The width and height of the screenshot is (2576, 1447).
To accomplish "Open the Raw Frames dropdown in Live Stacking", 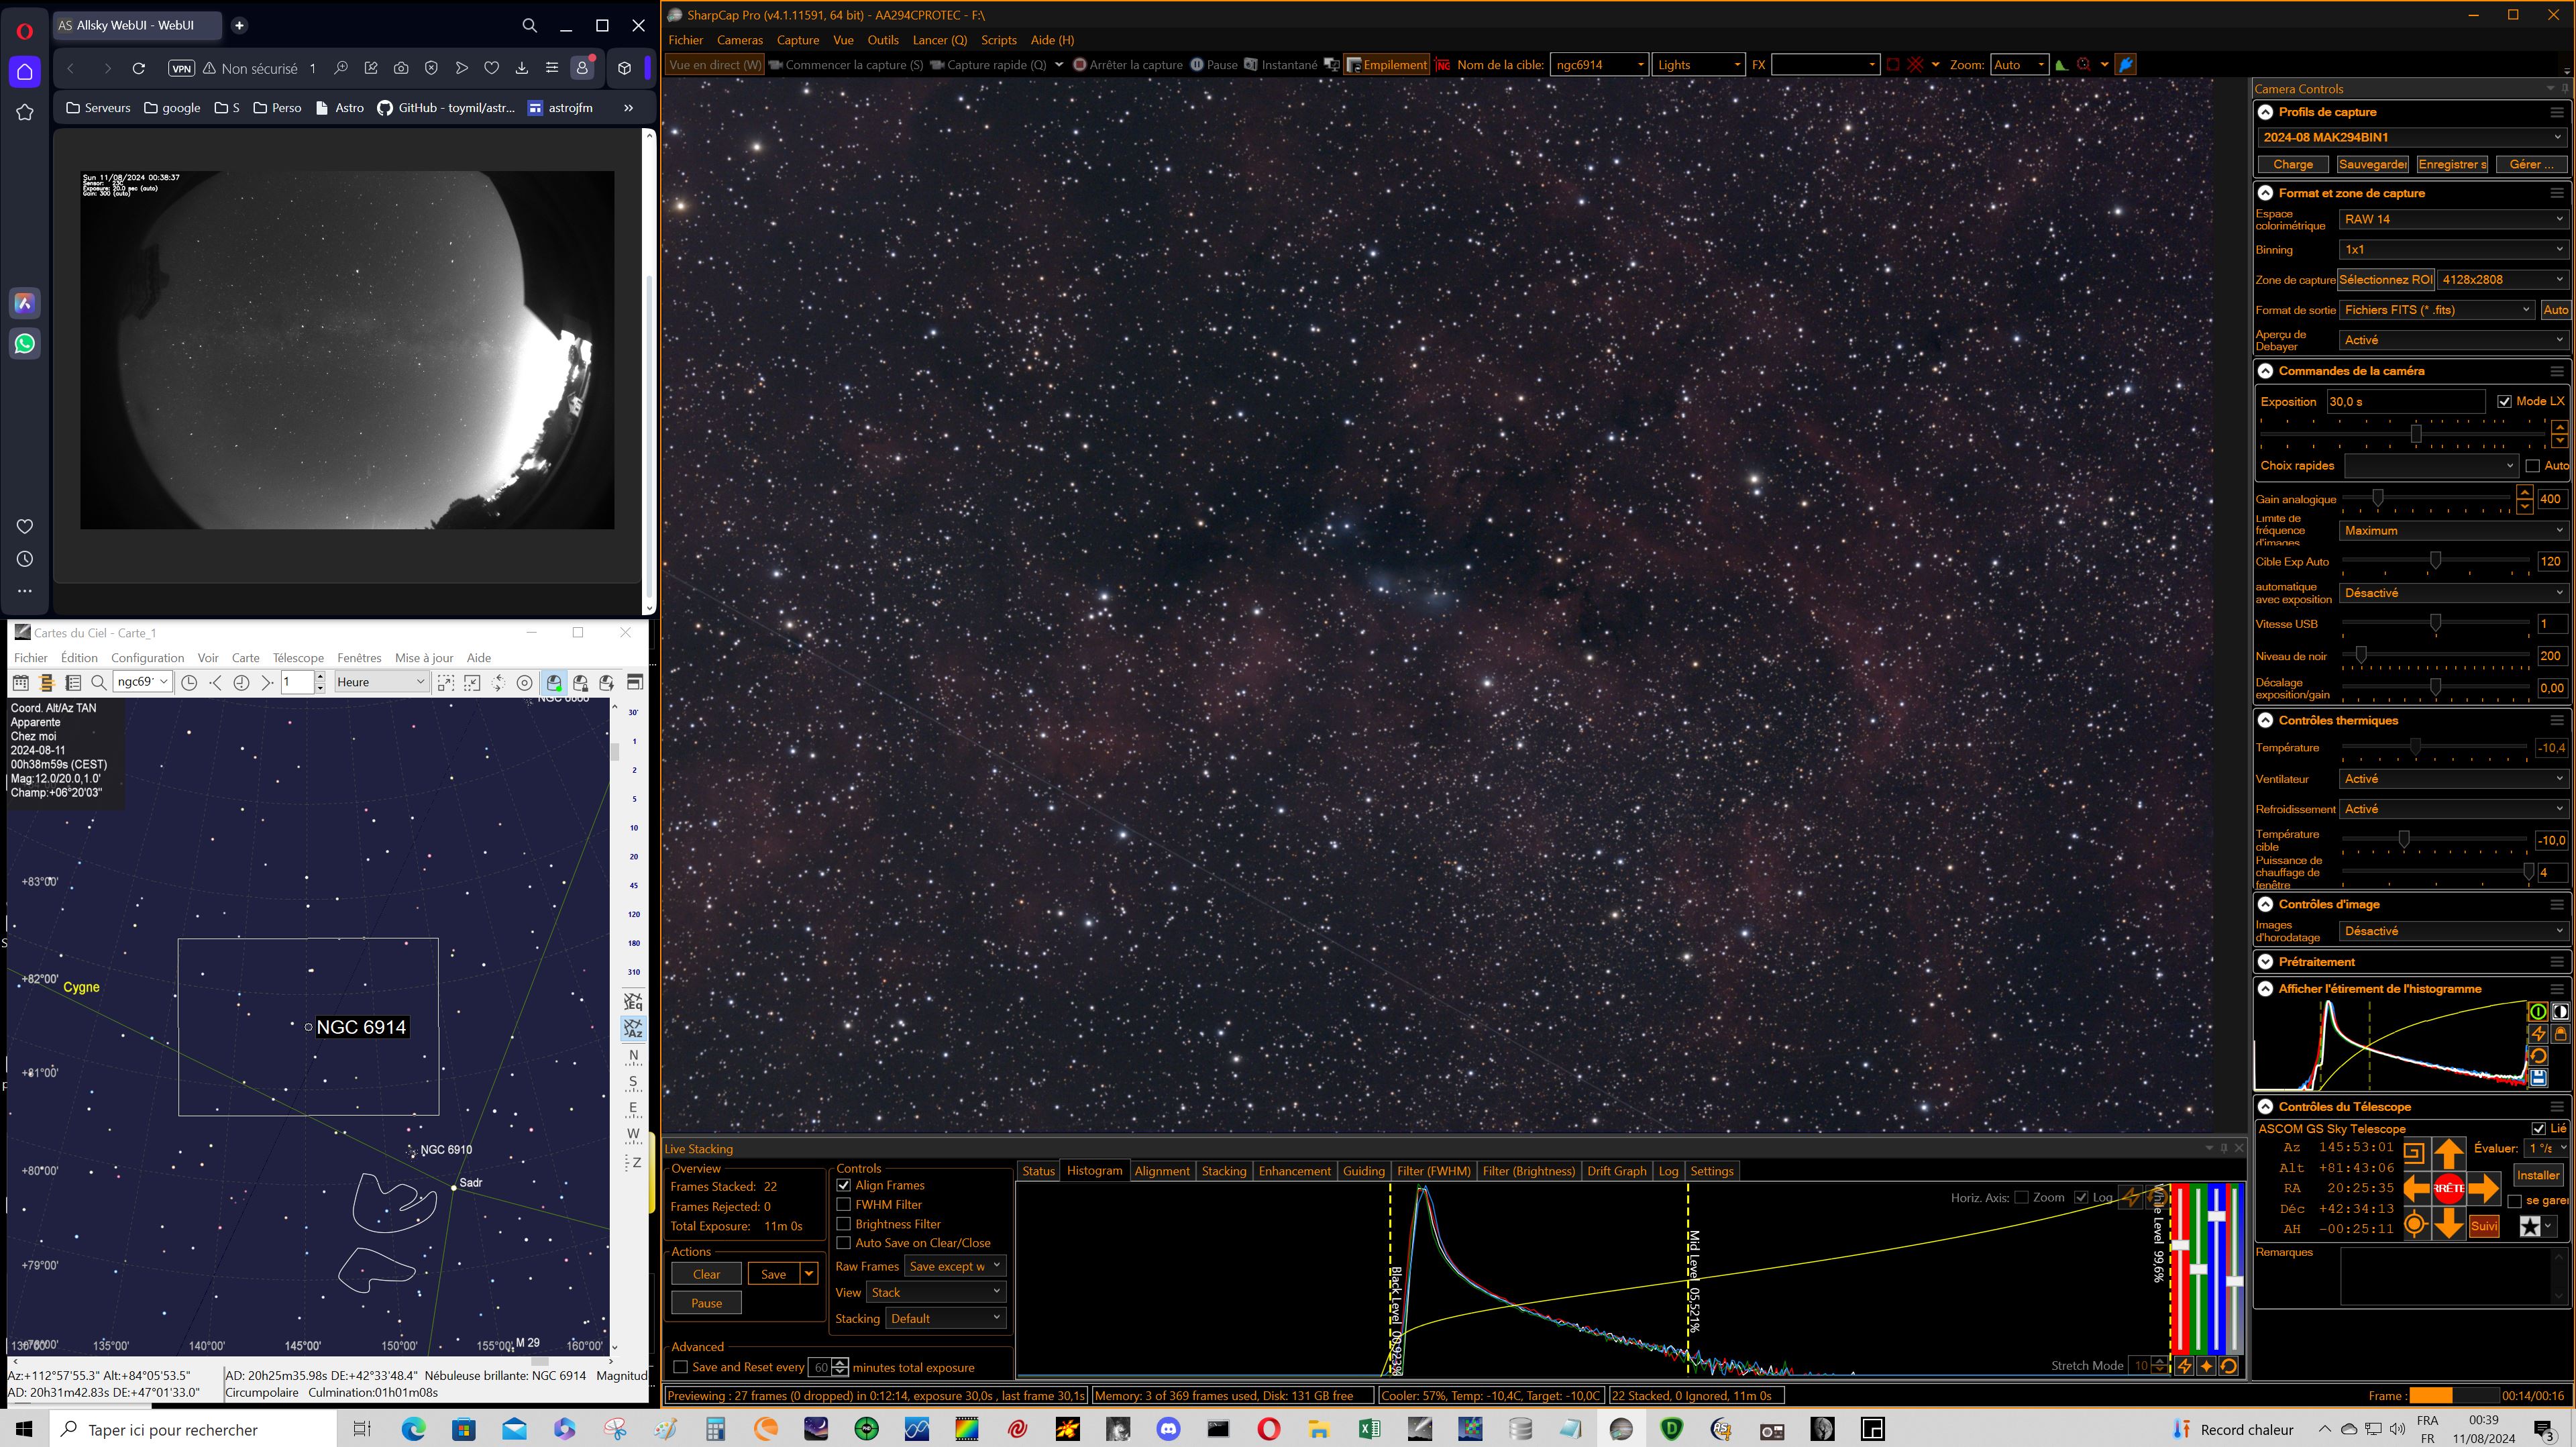I will click(x=954, y=1267).
